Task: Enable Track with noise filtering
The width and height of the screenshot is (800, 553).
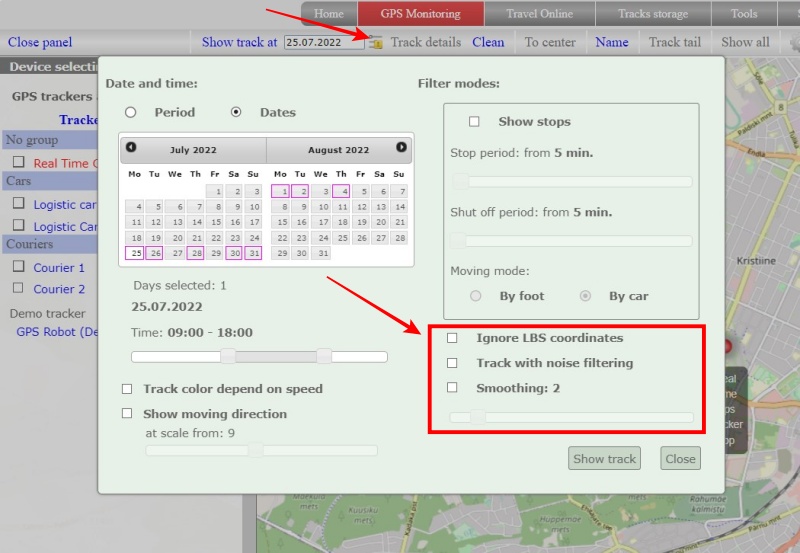Action: point(453,363)
